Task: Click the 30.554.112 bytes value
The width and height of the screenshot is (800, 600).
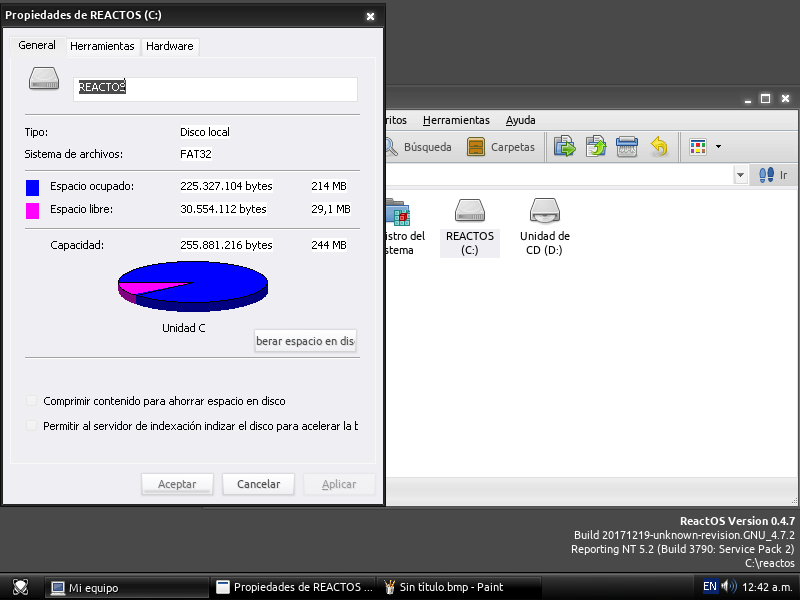Action: click(223, 209)
